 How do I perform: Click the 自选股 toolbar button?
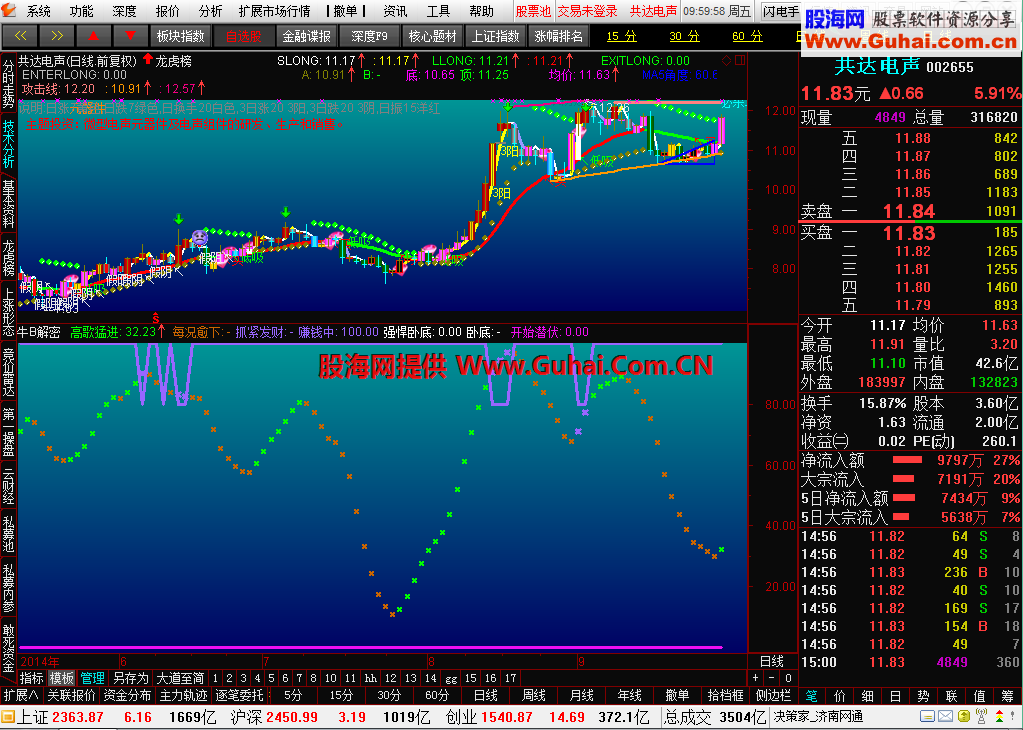(x=243, y=36)
